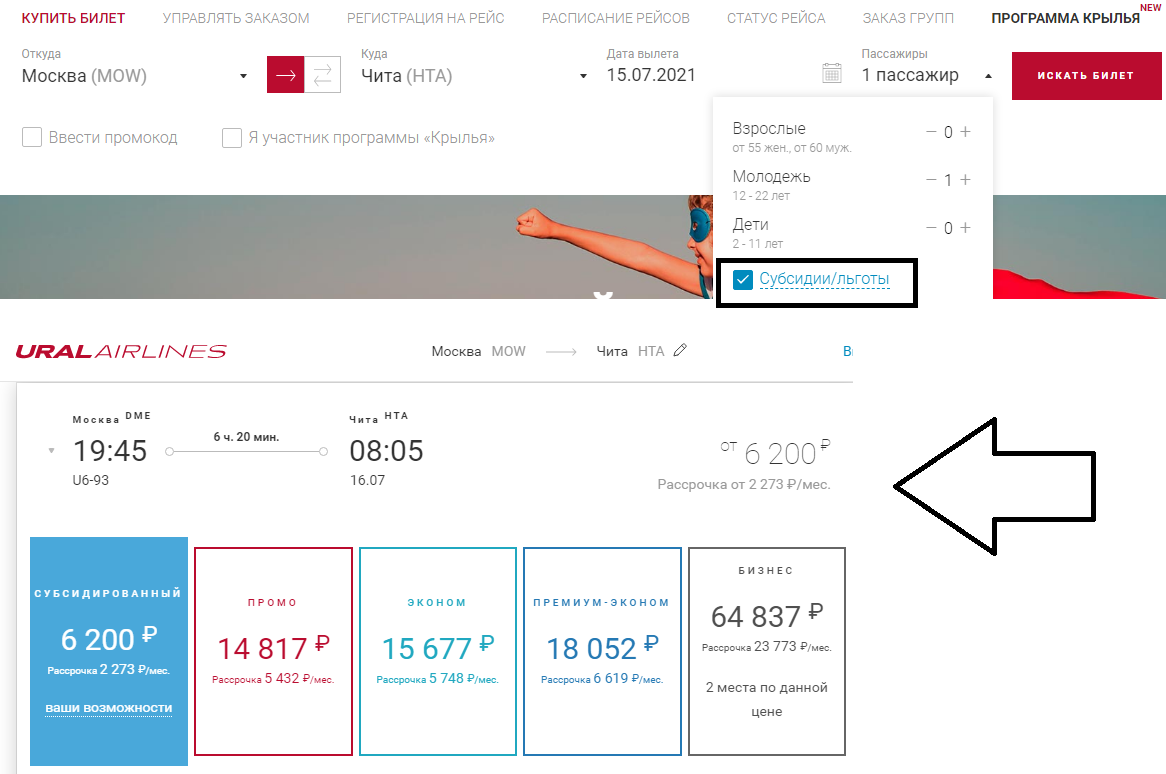Click arrival time 08:05

click(387, 451)
